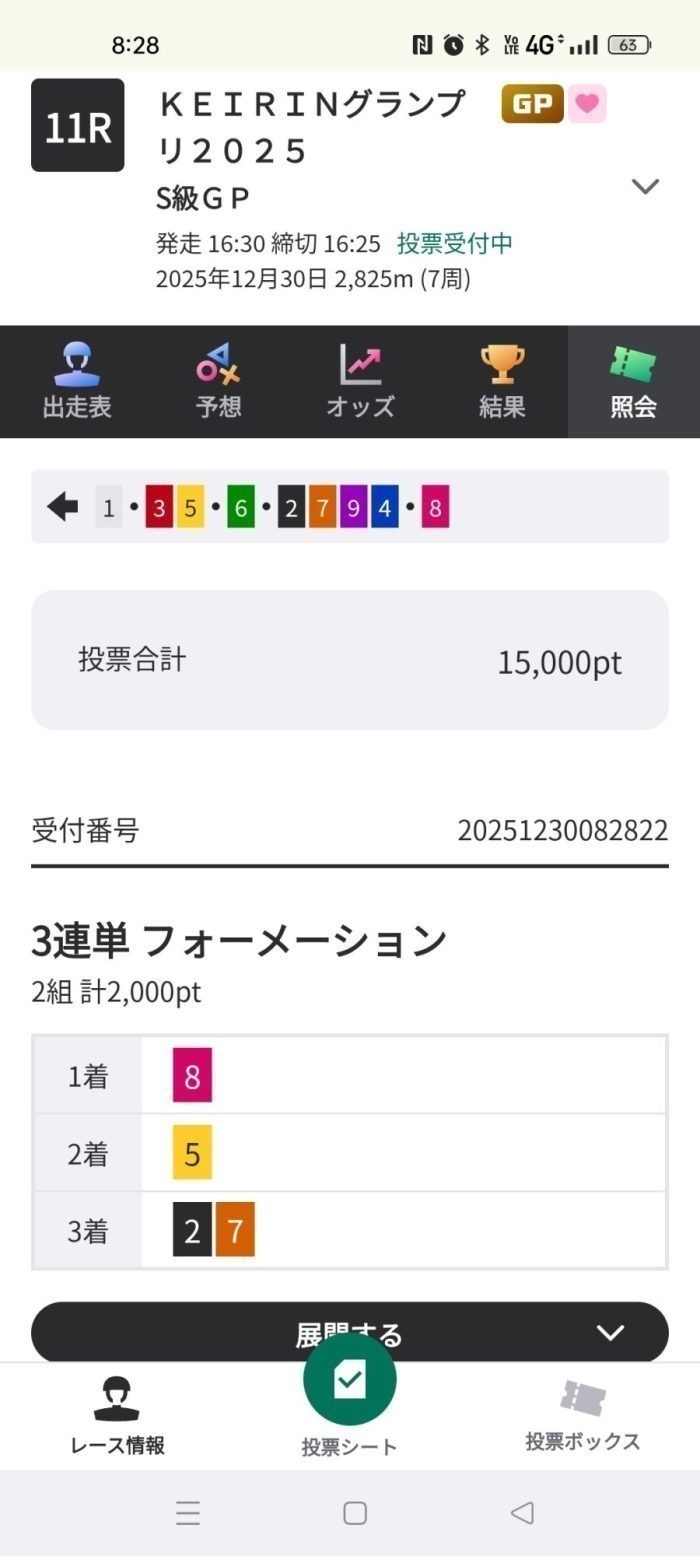Tap the pink heart favorite toggle
700x1556 pixels.
587,104
